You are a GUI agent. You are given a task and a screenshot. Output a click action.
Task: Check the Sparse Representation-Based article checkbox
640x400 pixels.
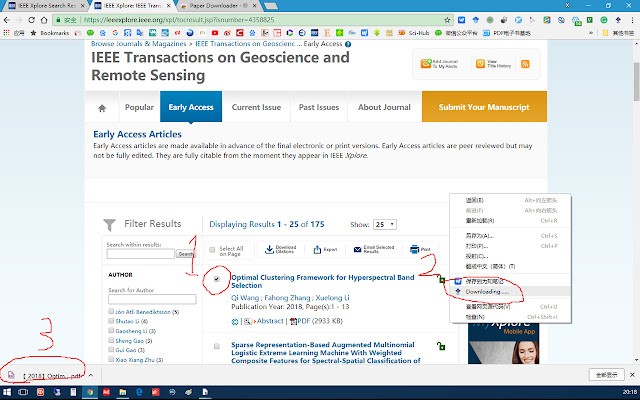click(217, 346)
